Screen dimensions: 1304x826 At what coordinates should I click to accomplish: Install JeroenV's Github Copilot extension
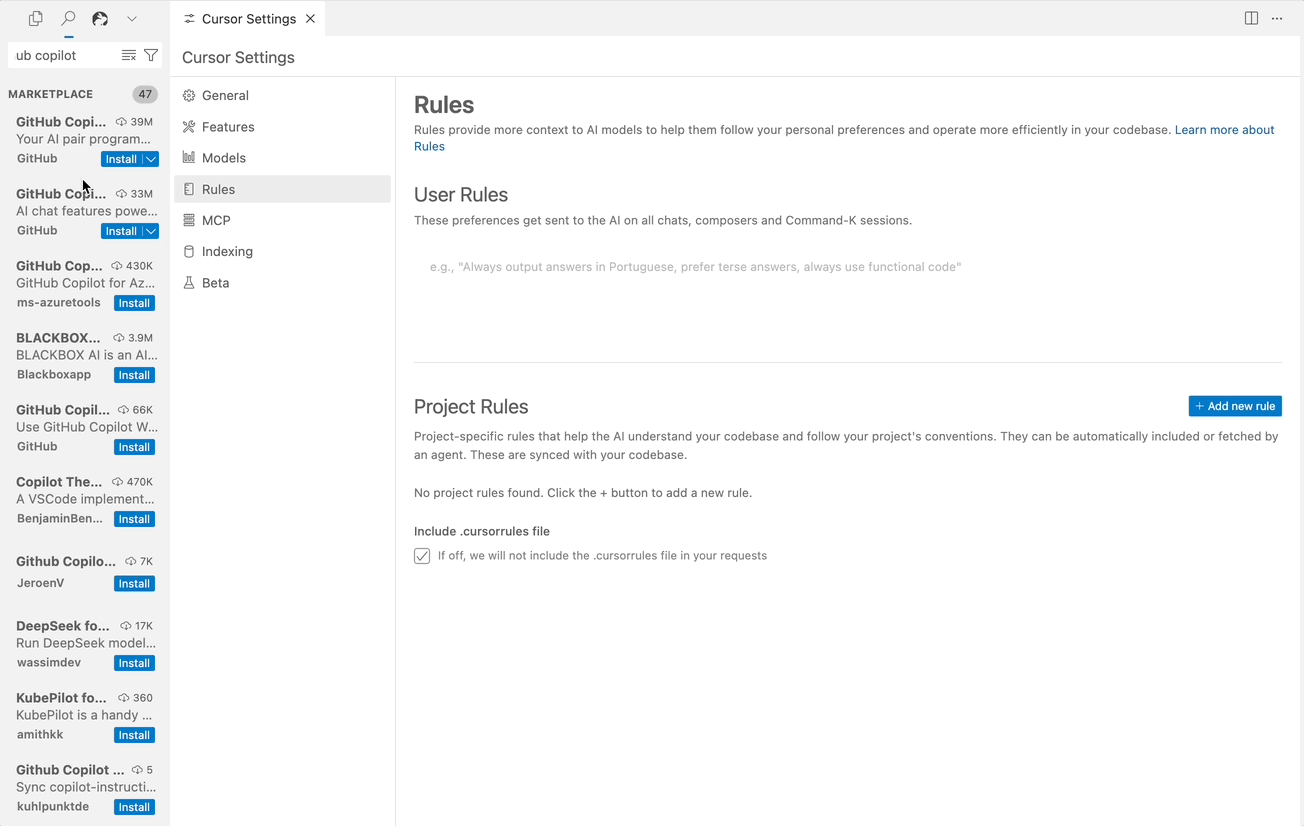pos(134,584)
